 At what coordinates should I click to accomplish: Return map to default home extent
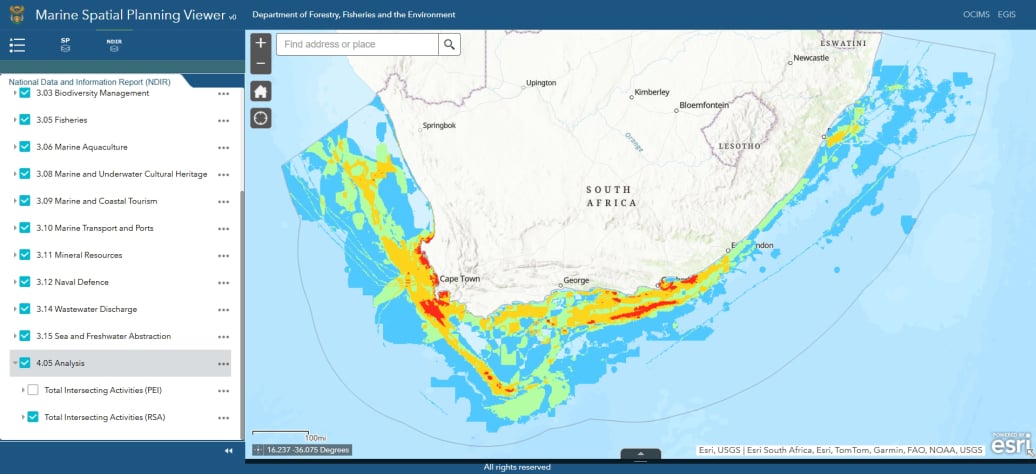(261, 91)
